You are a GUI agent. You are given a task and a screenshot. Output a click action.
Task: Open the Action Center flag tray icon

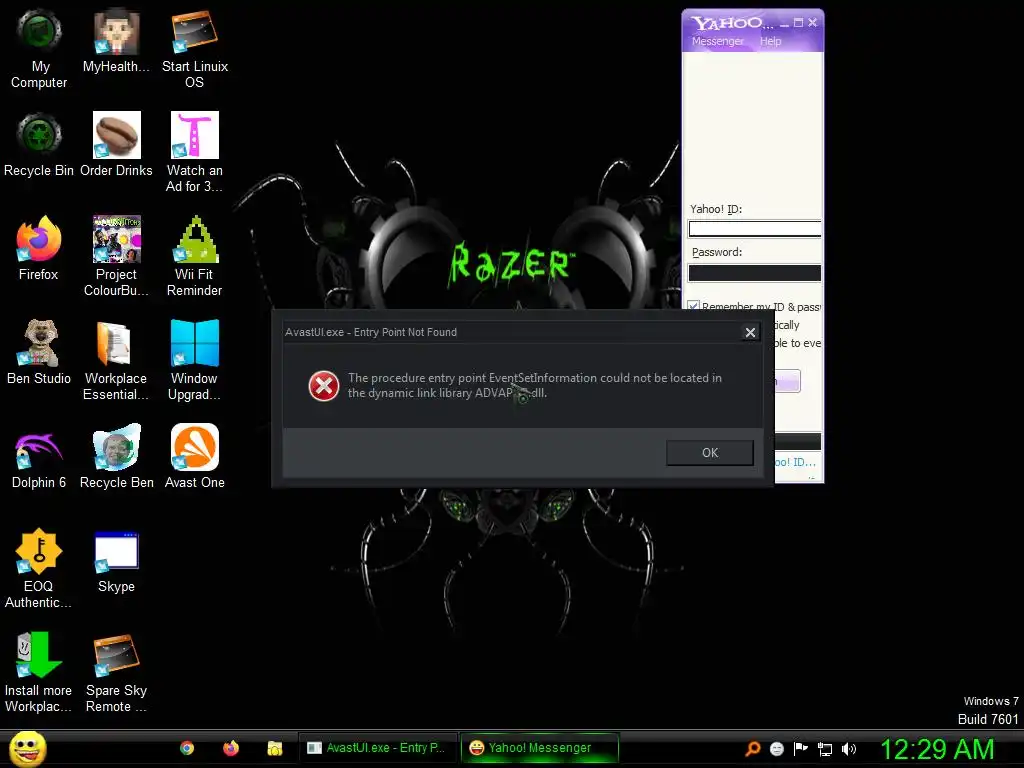click(801, 748)
